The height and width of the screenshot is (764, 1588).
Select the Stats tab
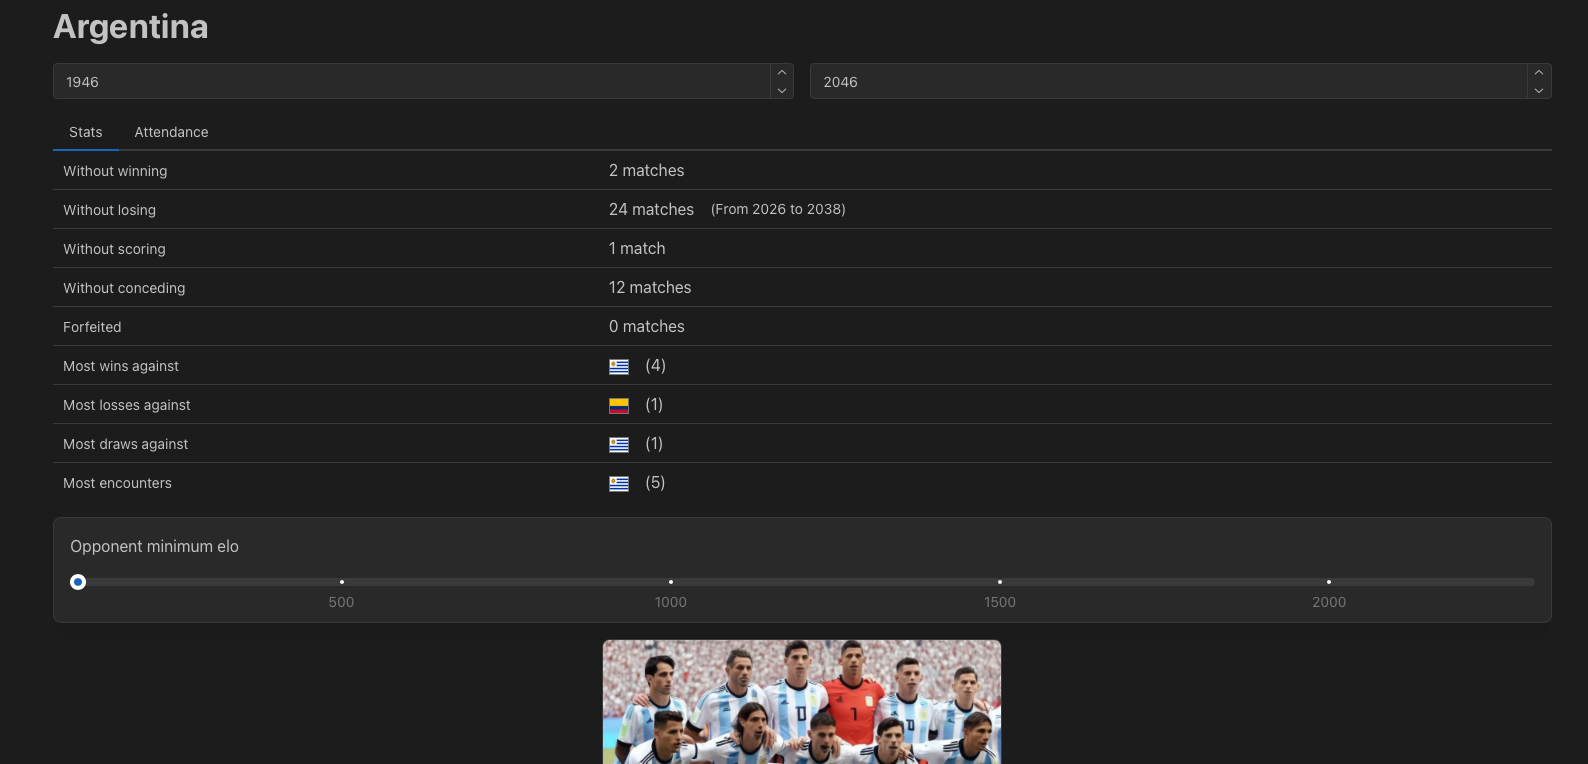tap(86, 132)
